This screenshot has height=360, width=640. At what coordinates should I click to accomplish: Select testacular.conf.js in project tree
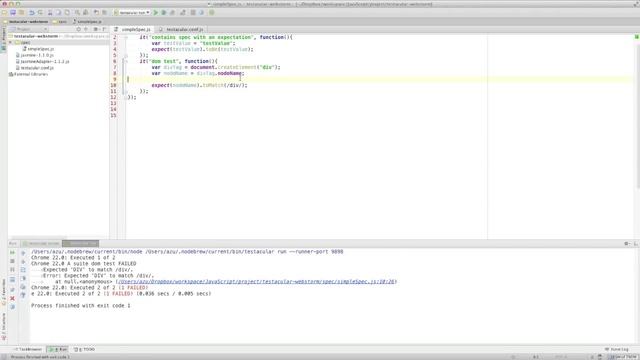point(35,68)
